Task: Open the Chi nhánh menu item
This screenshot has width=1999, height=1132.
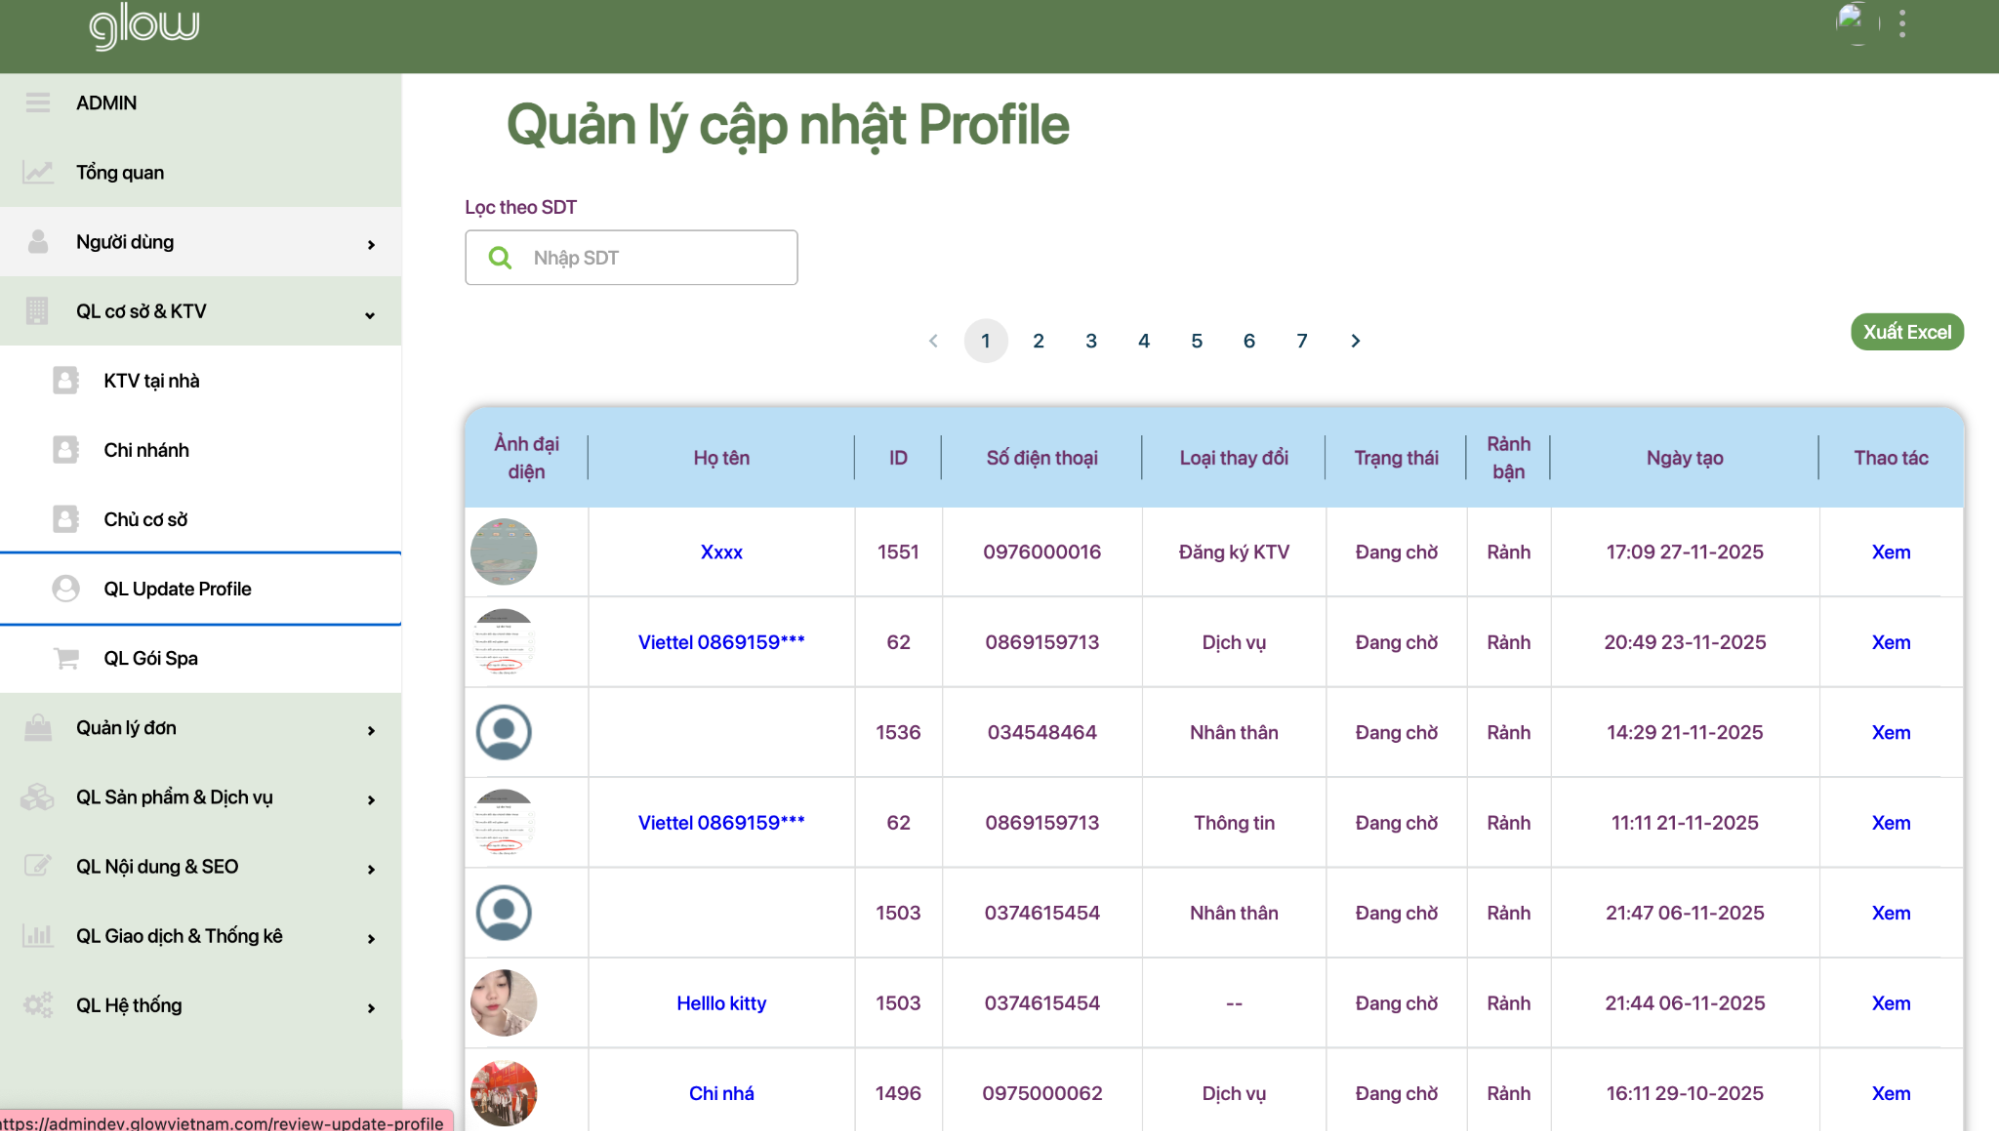Action: 146,450
